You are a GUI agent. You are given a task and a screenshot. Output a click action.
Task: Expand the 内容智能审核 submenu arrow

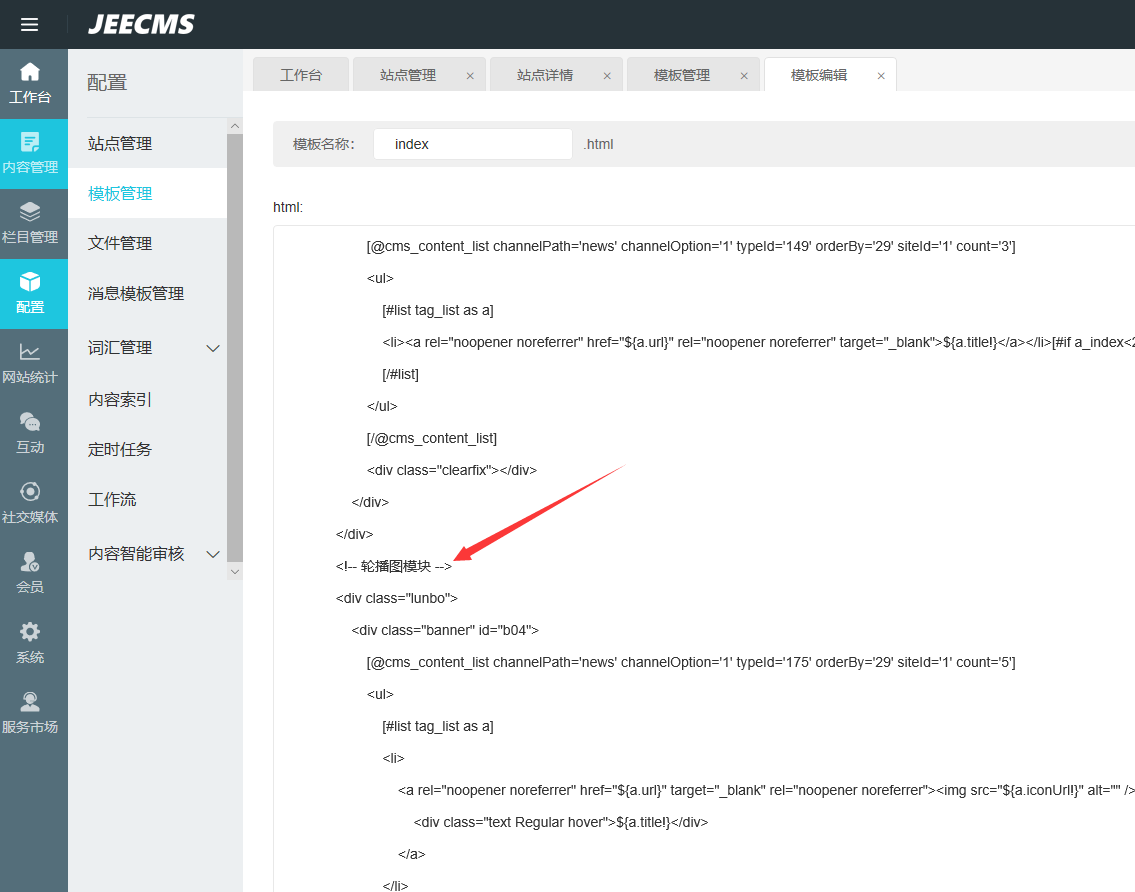pyautogui.click(x=213, y=555)
